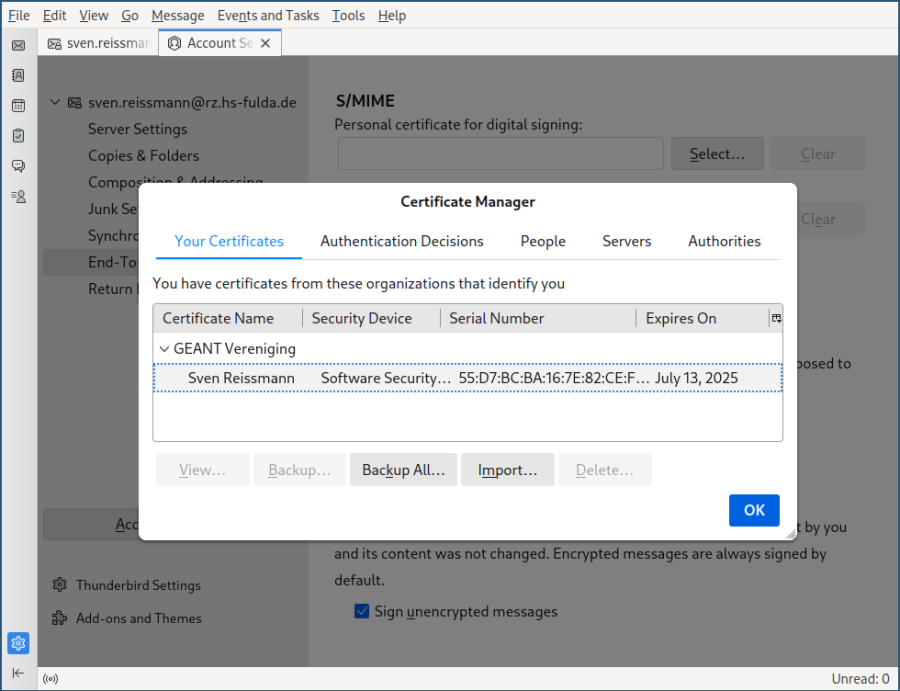Open the Tasks space

(x=18, y=135)
